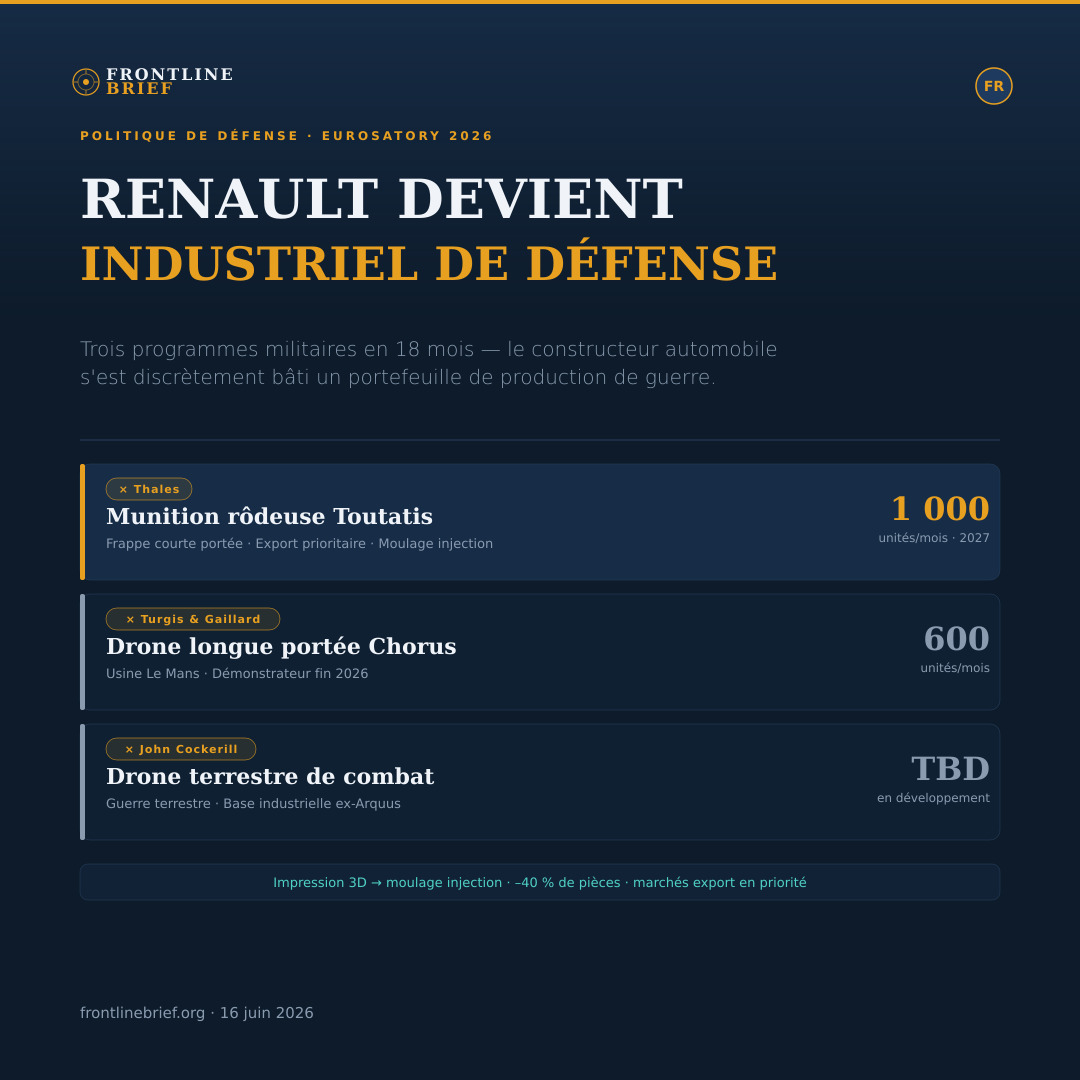The image size is (1080, 1080).
Task: Click the FRONTLINE BRIEF wordmark
Action: pyautogui.click(x=169, y=81)
